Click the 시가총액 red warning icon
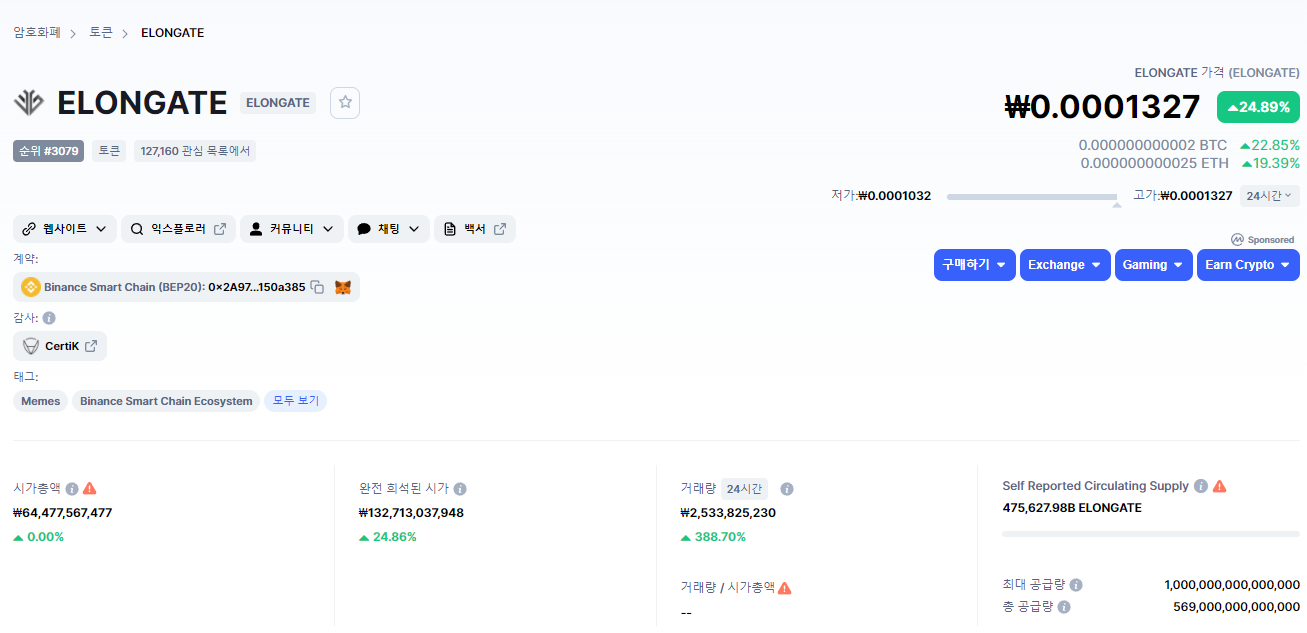This screenshot has height=633, width=1307. point(90,488)
